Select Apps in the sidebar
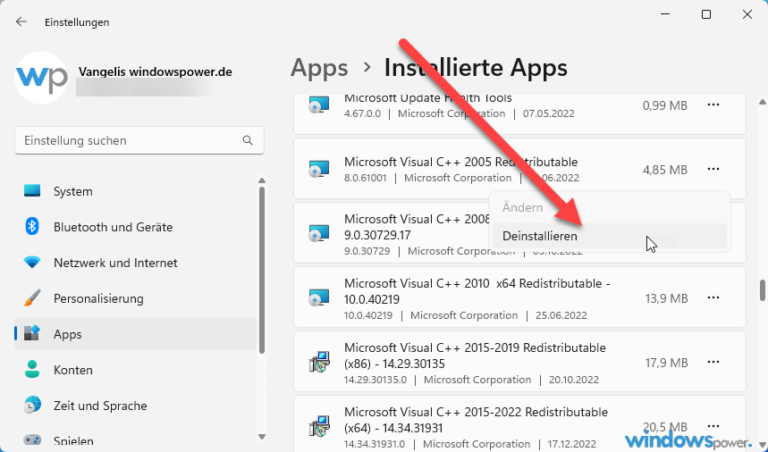 [x=136, y=334]
